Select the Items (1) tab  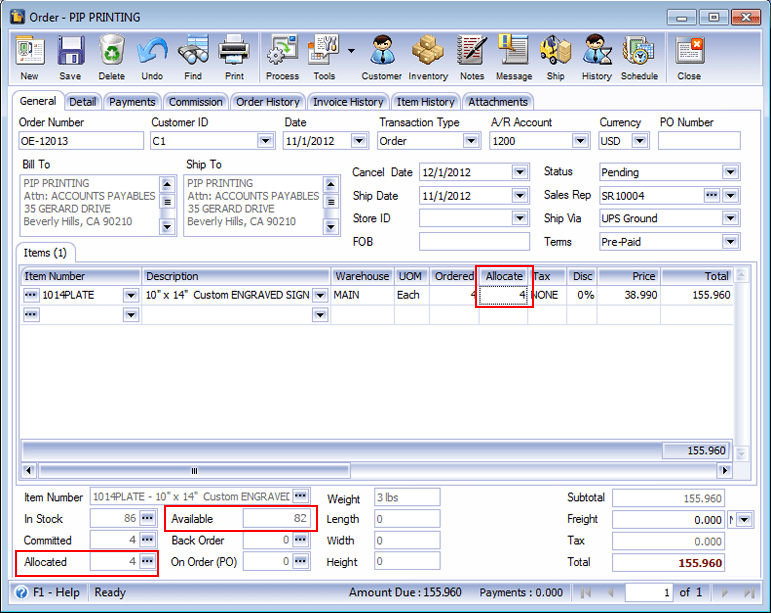pos(45,253)
